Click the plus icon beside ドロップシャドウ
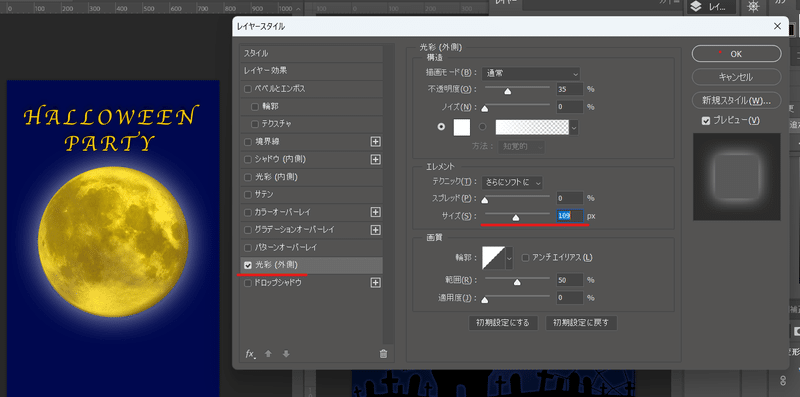 [x=376, y=282]
